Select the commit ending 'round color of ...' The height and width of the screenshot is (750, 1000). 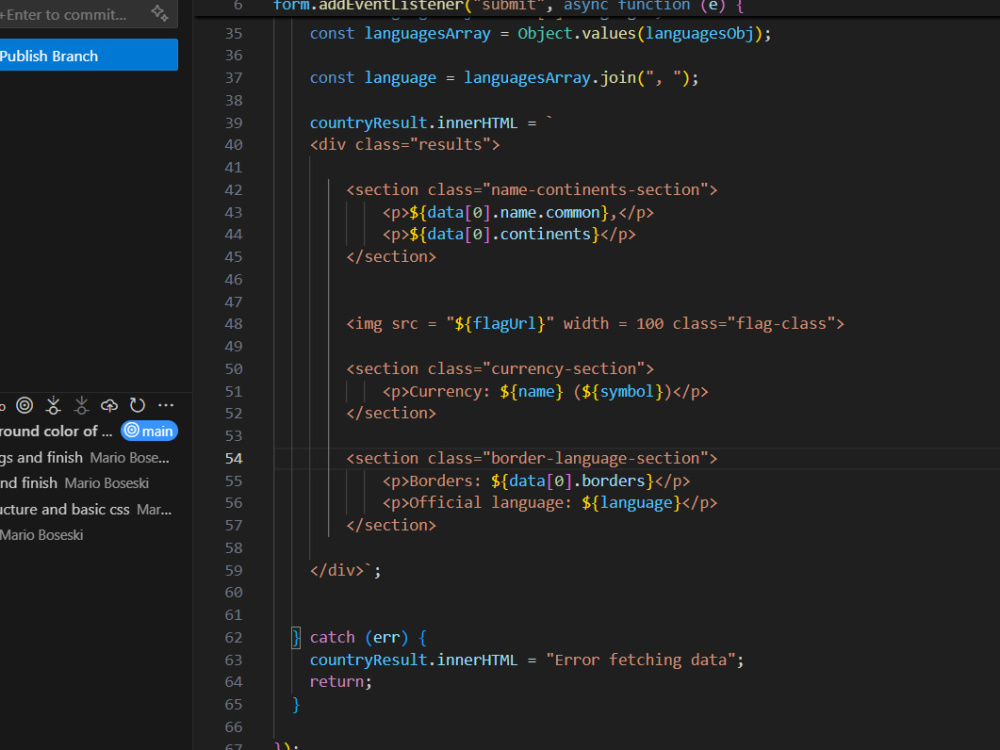[x=57, y=431]
